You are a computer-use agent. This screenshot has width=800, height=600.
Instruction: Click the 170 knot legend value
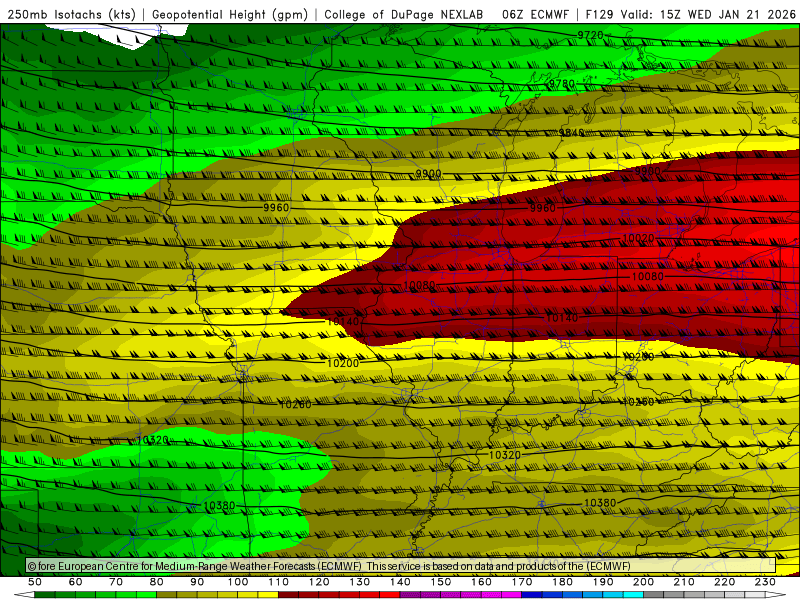[522, 582]
